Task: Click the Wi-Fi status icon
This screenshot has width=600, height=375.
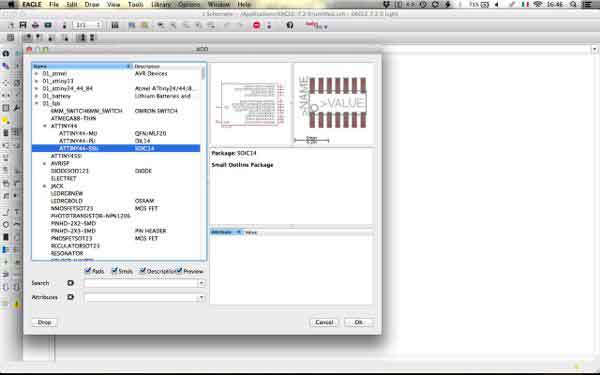Action: click(538, 5)
